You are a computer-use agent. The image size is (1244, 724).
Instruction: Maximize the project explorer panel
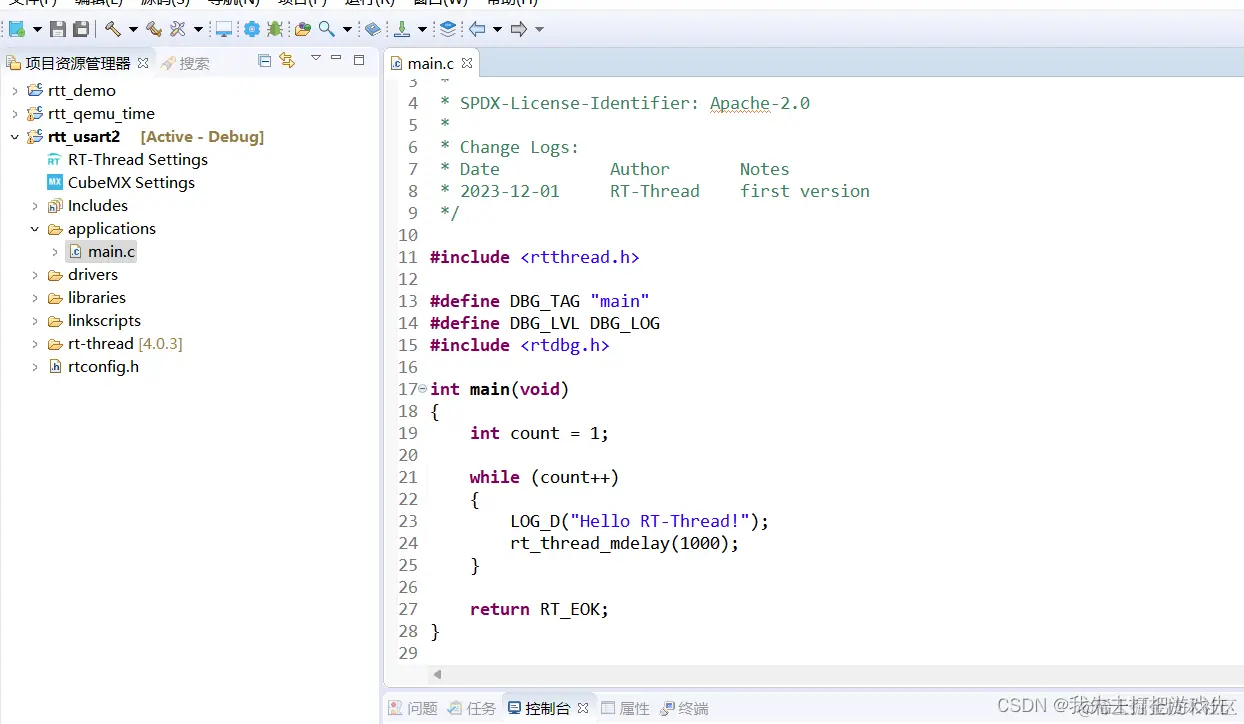click(359, 60)
